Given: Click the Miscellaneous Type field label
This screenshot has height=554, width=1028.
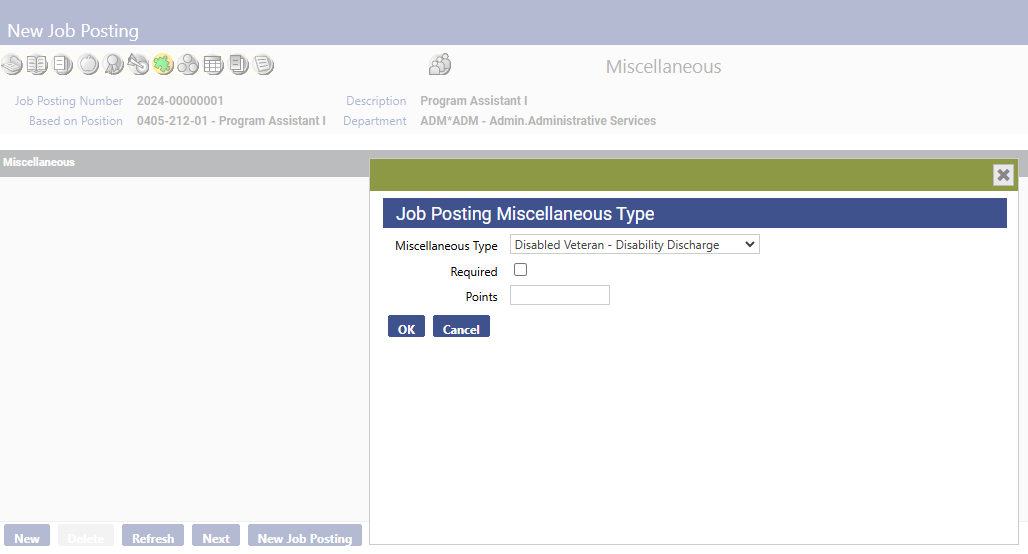Looking at the screenshot, I should (446, 246).
